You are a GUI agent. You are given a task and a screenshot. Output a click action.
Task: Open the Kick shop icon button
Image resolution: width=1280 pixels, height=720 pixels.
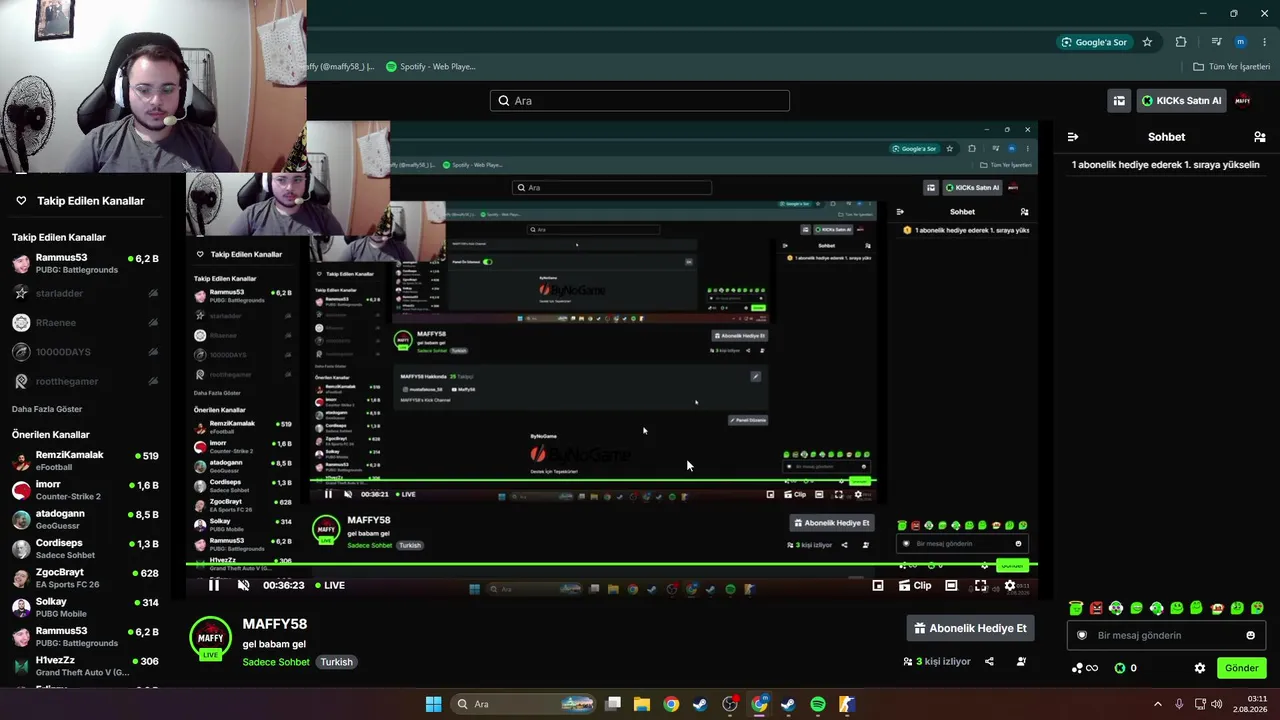(x=1119, y=101)
